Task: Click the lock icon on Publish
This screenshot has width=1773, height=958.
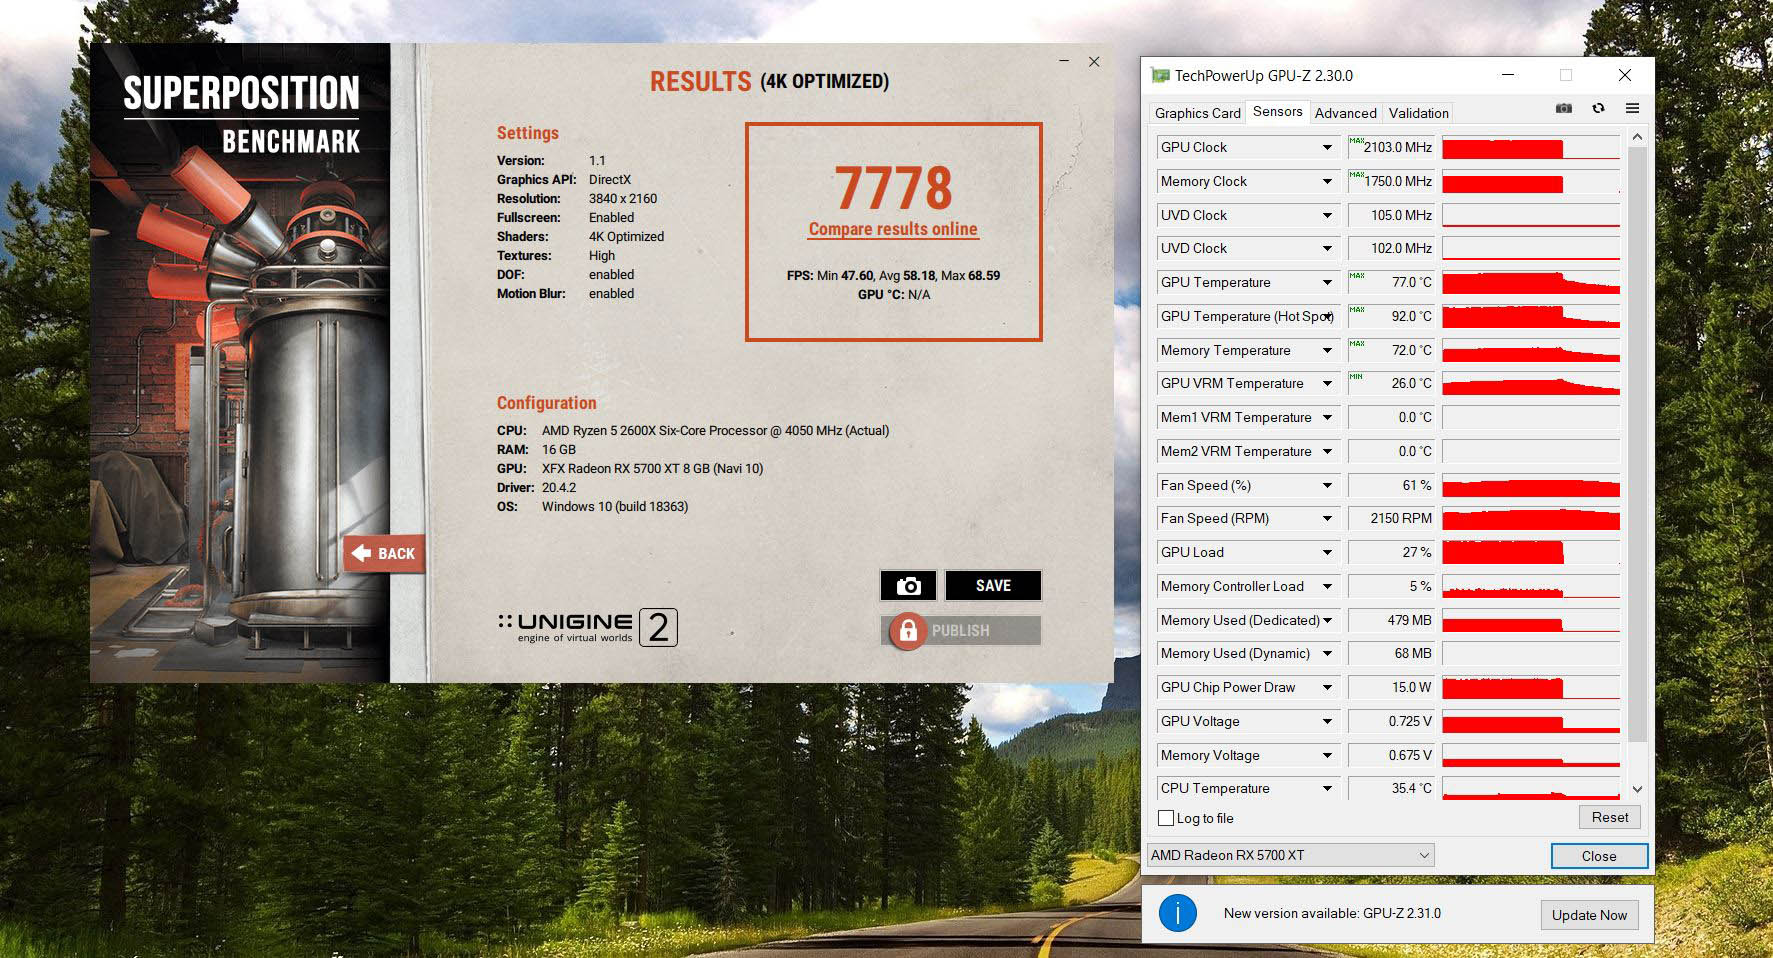Action: click(x=908, y=630)
